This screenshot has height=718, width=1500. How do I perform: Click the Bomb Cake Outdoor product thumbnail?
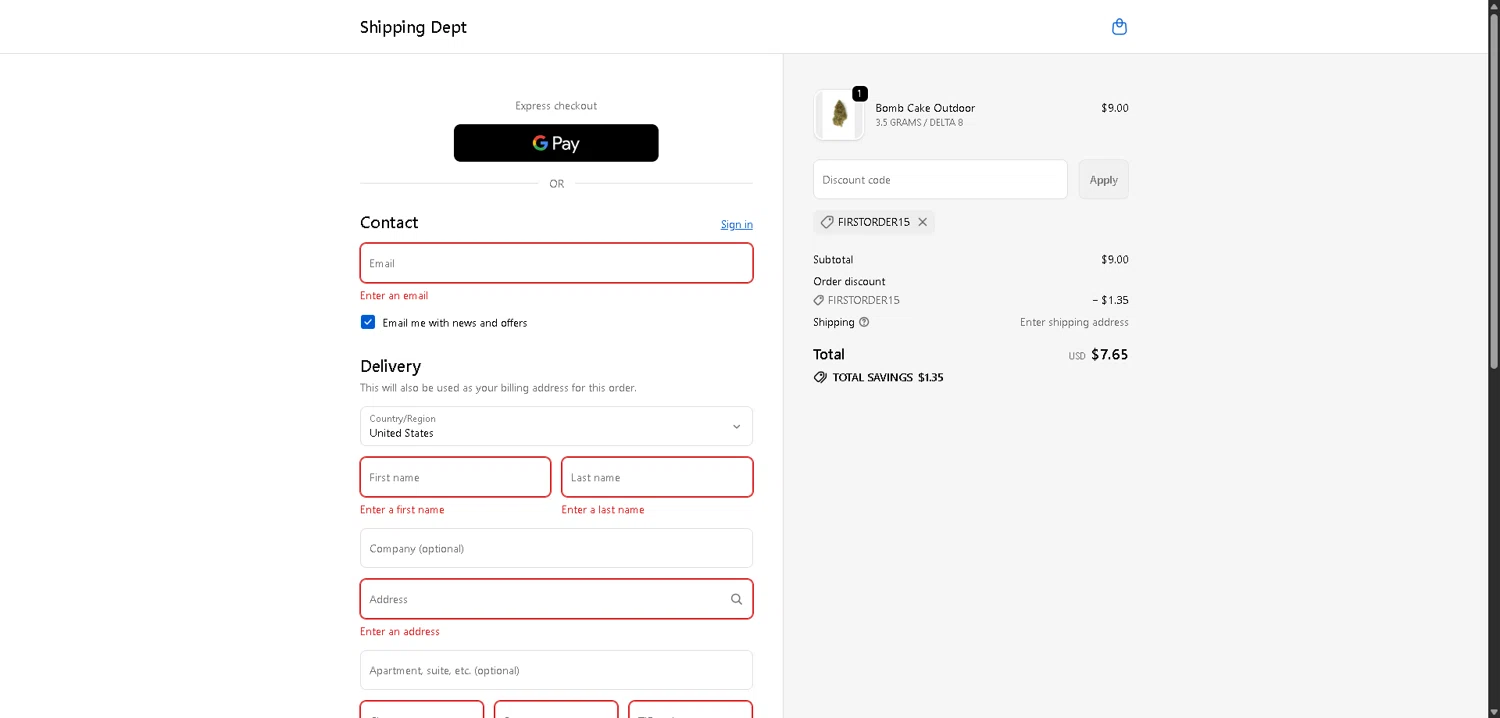pos(838,114)
